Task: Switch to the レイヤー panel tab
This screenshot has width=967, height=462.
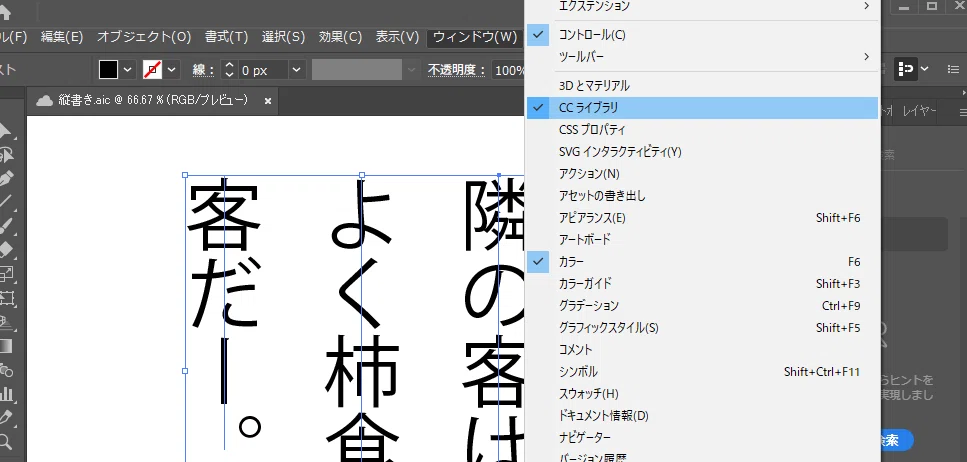Action: click(x=920, y=111)
